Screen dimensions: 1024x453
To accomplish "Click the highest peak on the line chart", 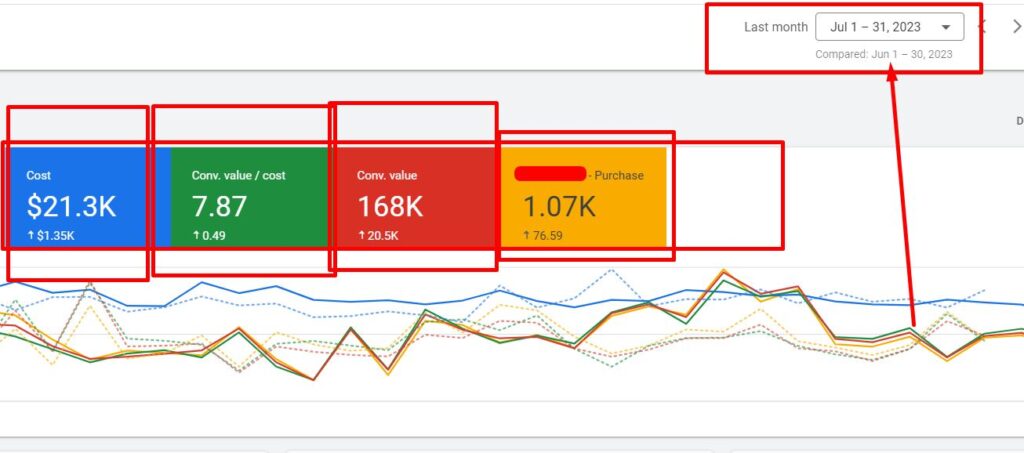I will pos(719,271).
